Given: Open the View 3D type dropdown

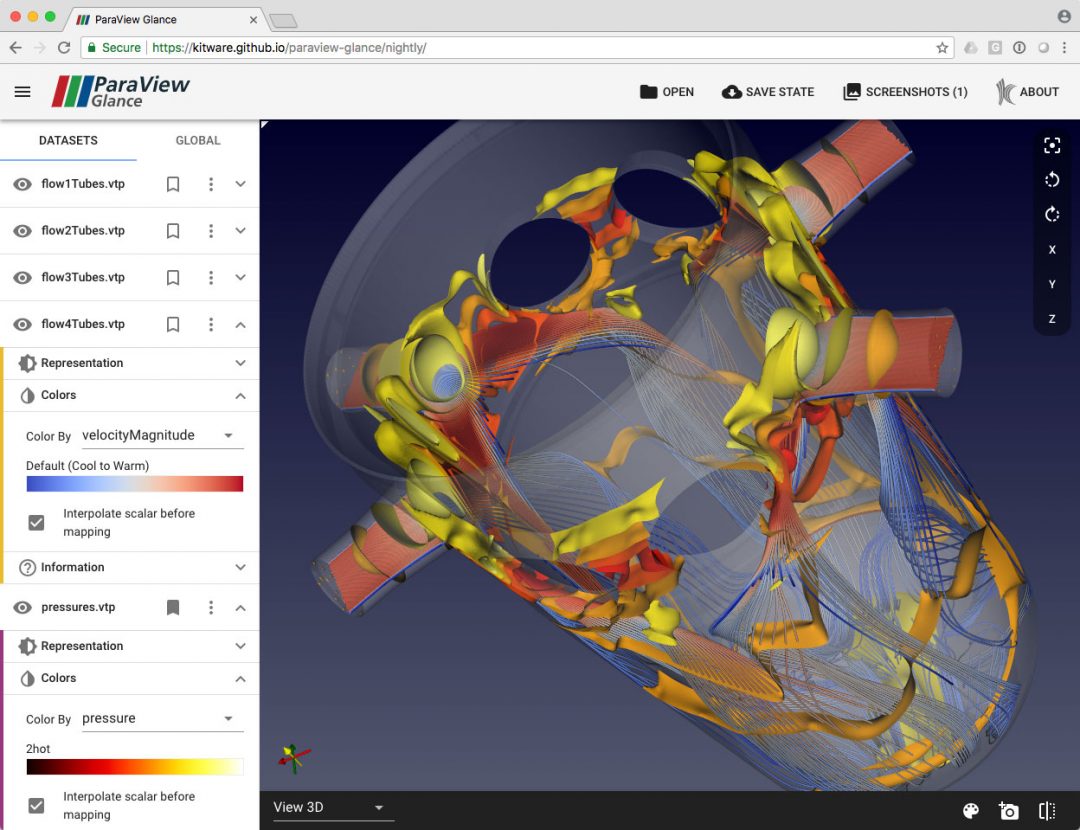Looking at the screenshot, I should [x=329, y=808].
